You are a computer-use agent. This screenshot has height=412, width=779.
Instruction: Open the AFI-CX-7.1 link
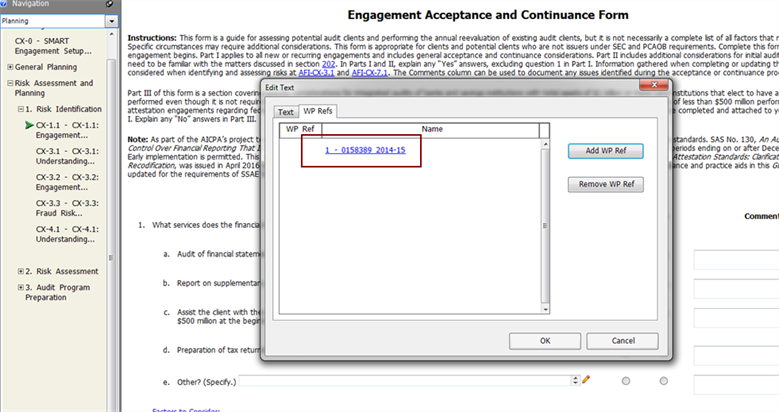(x=370, y=73)
